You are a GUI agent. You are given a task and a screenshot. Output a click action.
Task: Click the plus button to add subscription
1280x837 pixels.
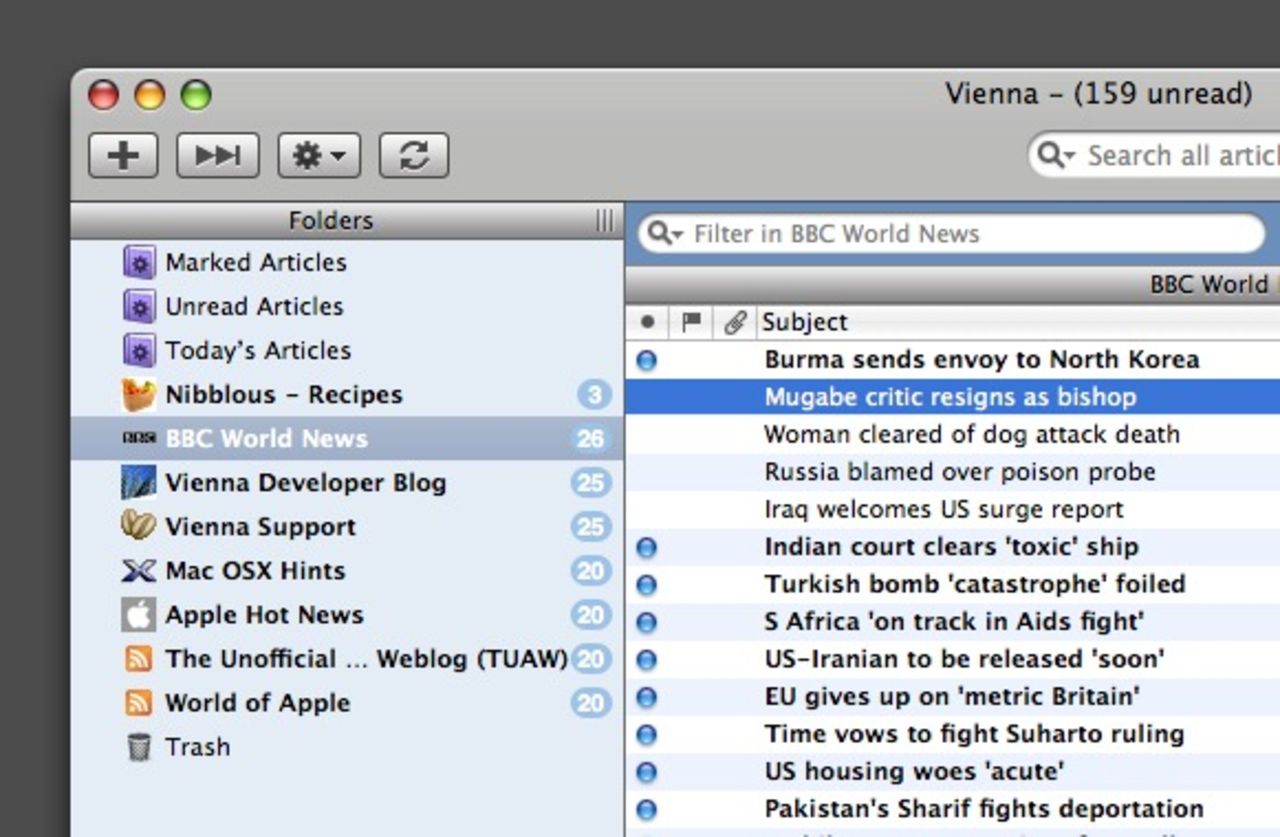(123, 155)
